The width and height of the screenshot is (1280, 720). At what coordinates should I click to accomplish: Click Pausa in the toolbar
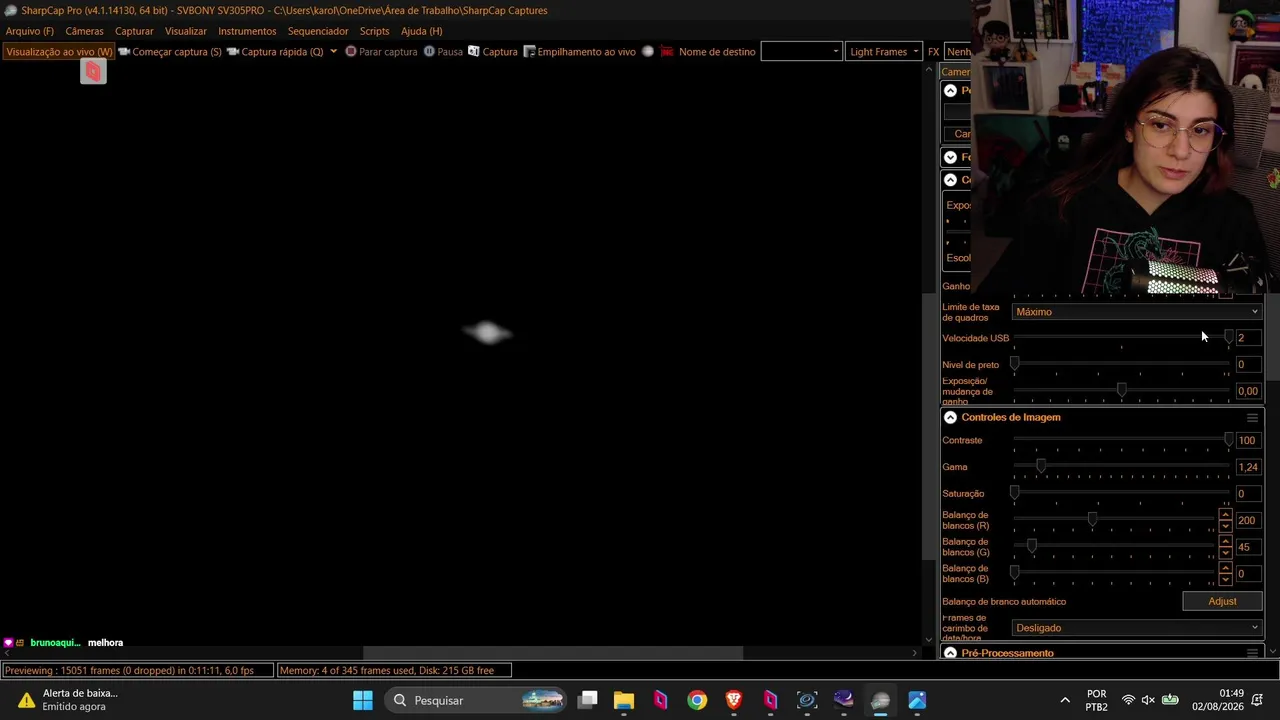click(443, 52)
